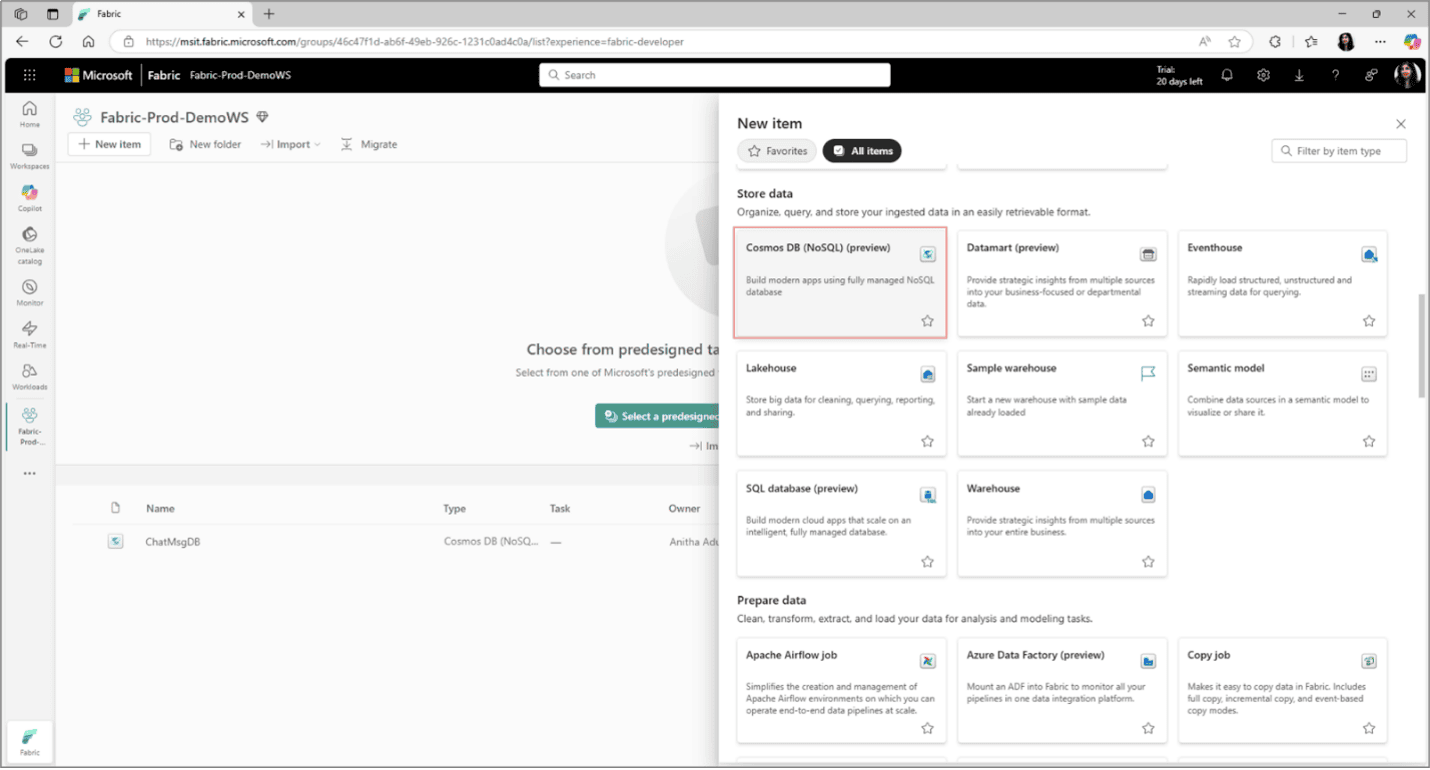
Task: Close the New item panel
Action: coord(1401,124)
